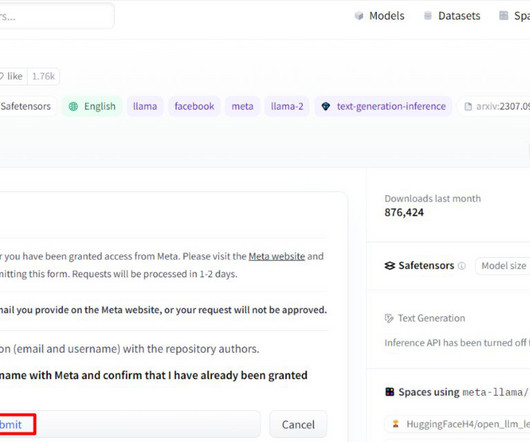
Task: Select the English language tag
Action: (x=92, y=106)
